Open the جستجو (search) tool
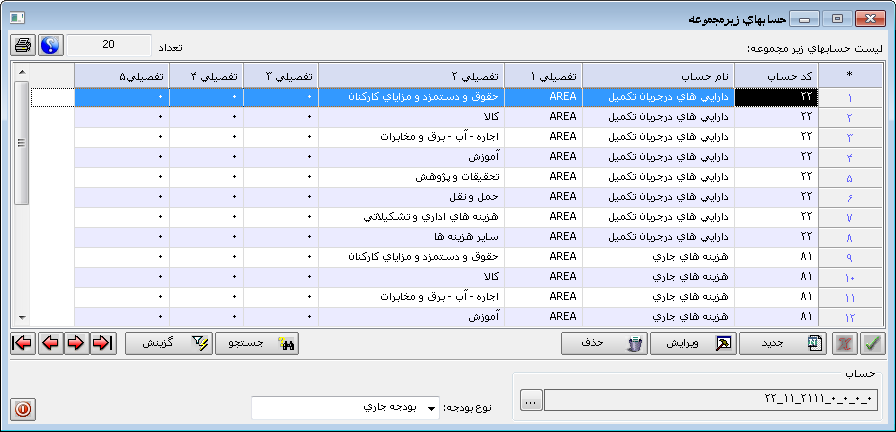Image resolution: width=896 pixels, height=432 pixels. click(256, 343)
